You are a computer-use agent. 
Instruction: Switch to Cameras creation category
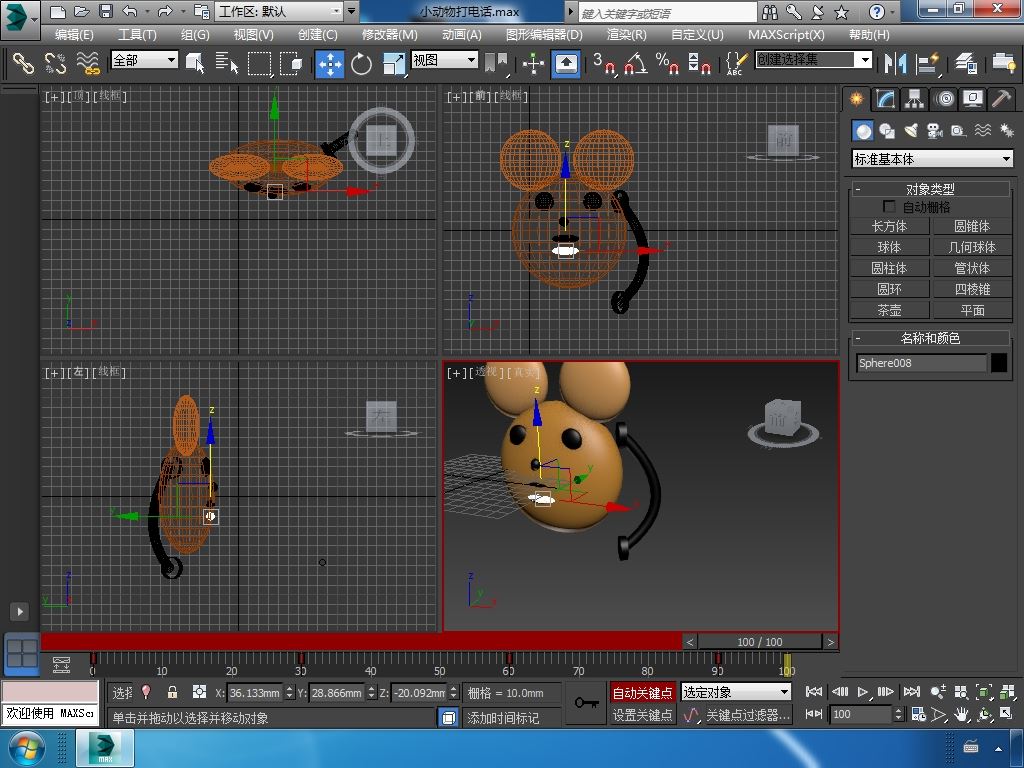coord(935,131)
